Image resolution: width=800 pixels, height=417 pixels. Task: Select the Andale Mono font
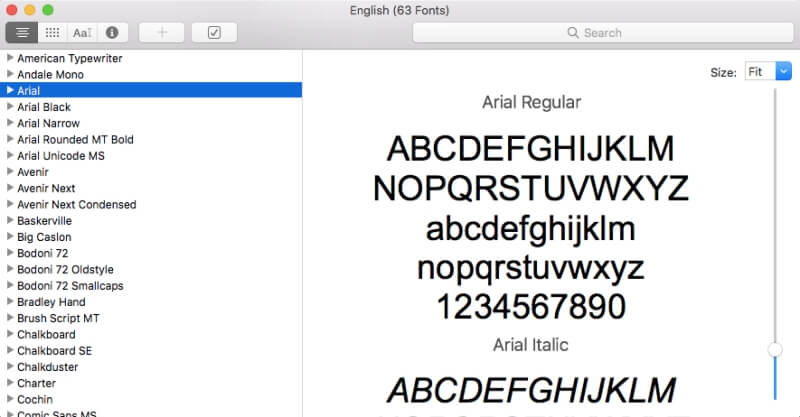point(51,75)
